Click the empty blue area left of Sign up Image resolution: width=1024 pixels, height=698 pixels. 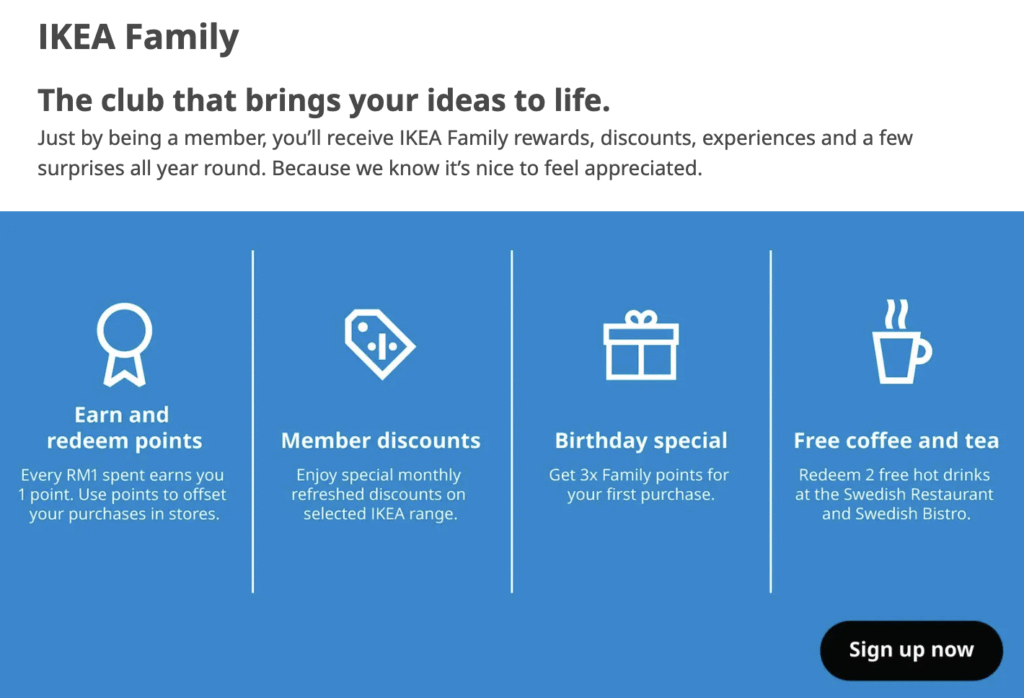(x=500, y=648)
